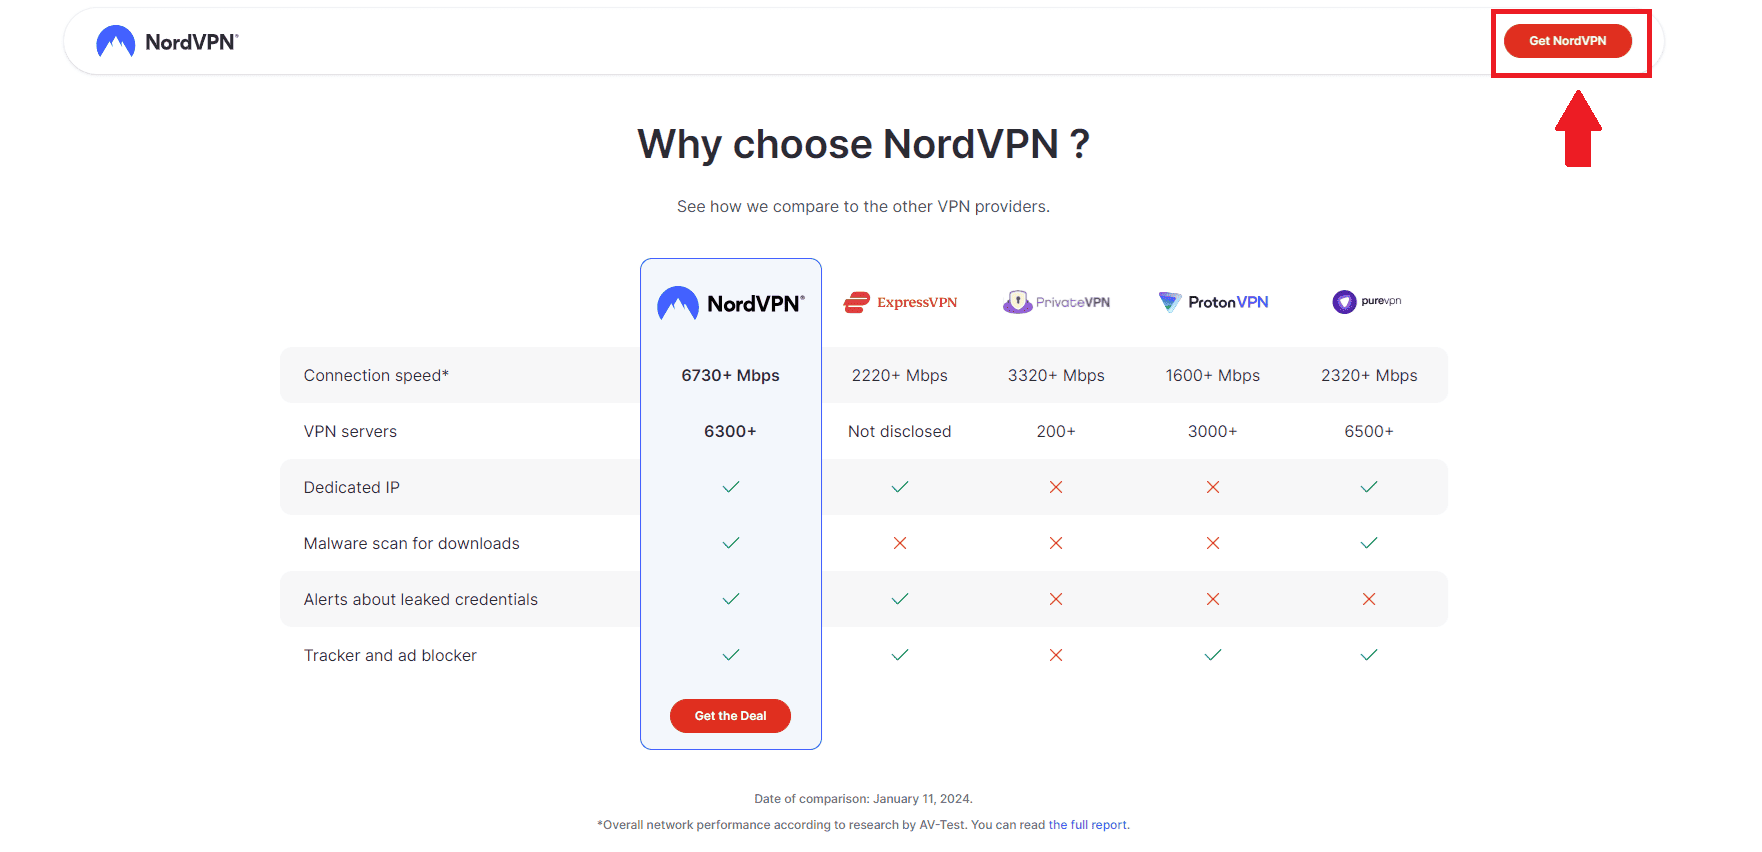Click the red X for PrivateVPN tracker blocker
Image resolution: width=1762 pixels, height=852 pixels.
pos(1055,655)
